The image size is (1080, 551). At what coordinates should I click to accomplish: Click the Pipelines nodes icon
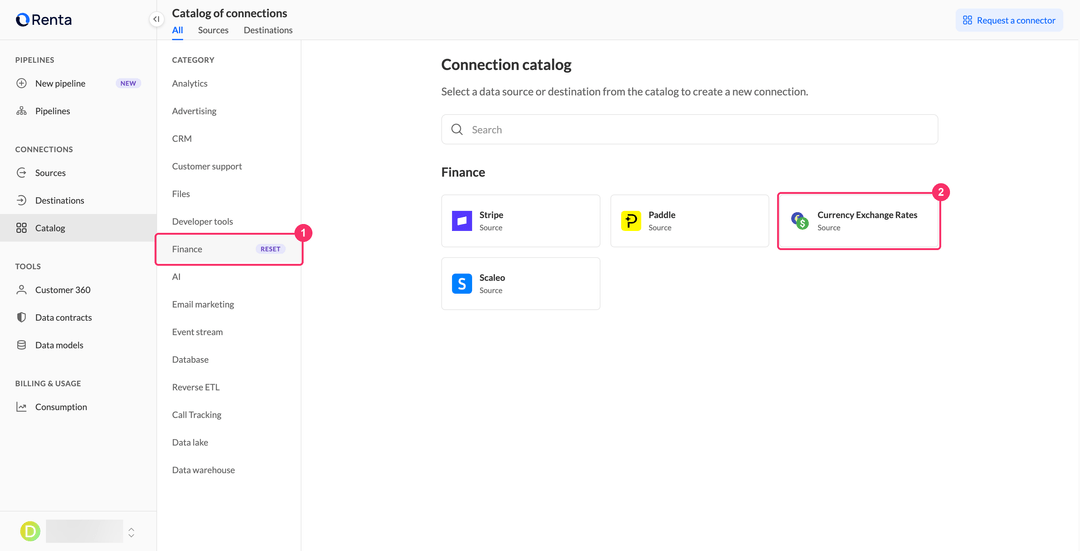tap(21, 111)
